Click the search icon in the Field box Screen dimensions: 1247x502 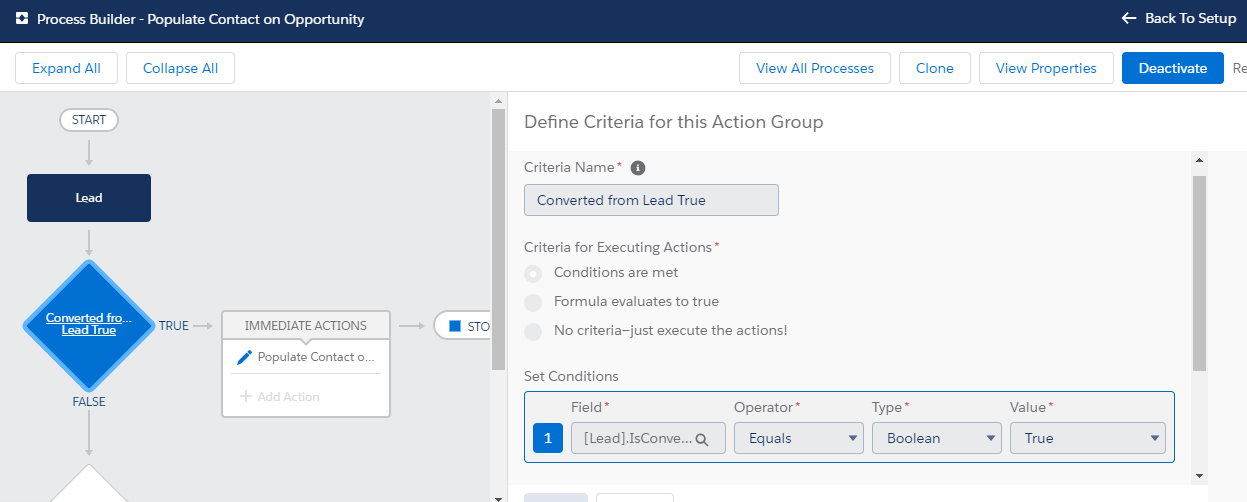[702, 439]
